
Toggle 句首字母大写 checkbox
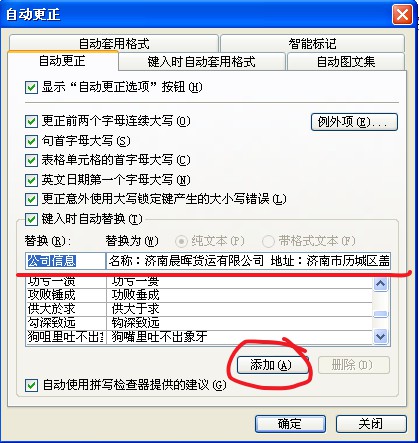pos(31,141)
